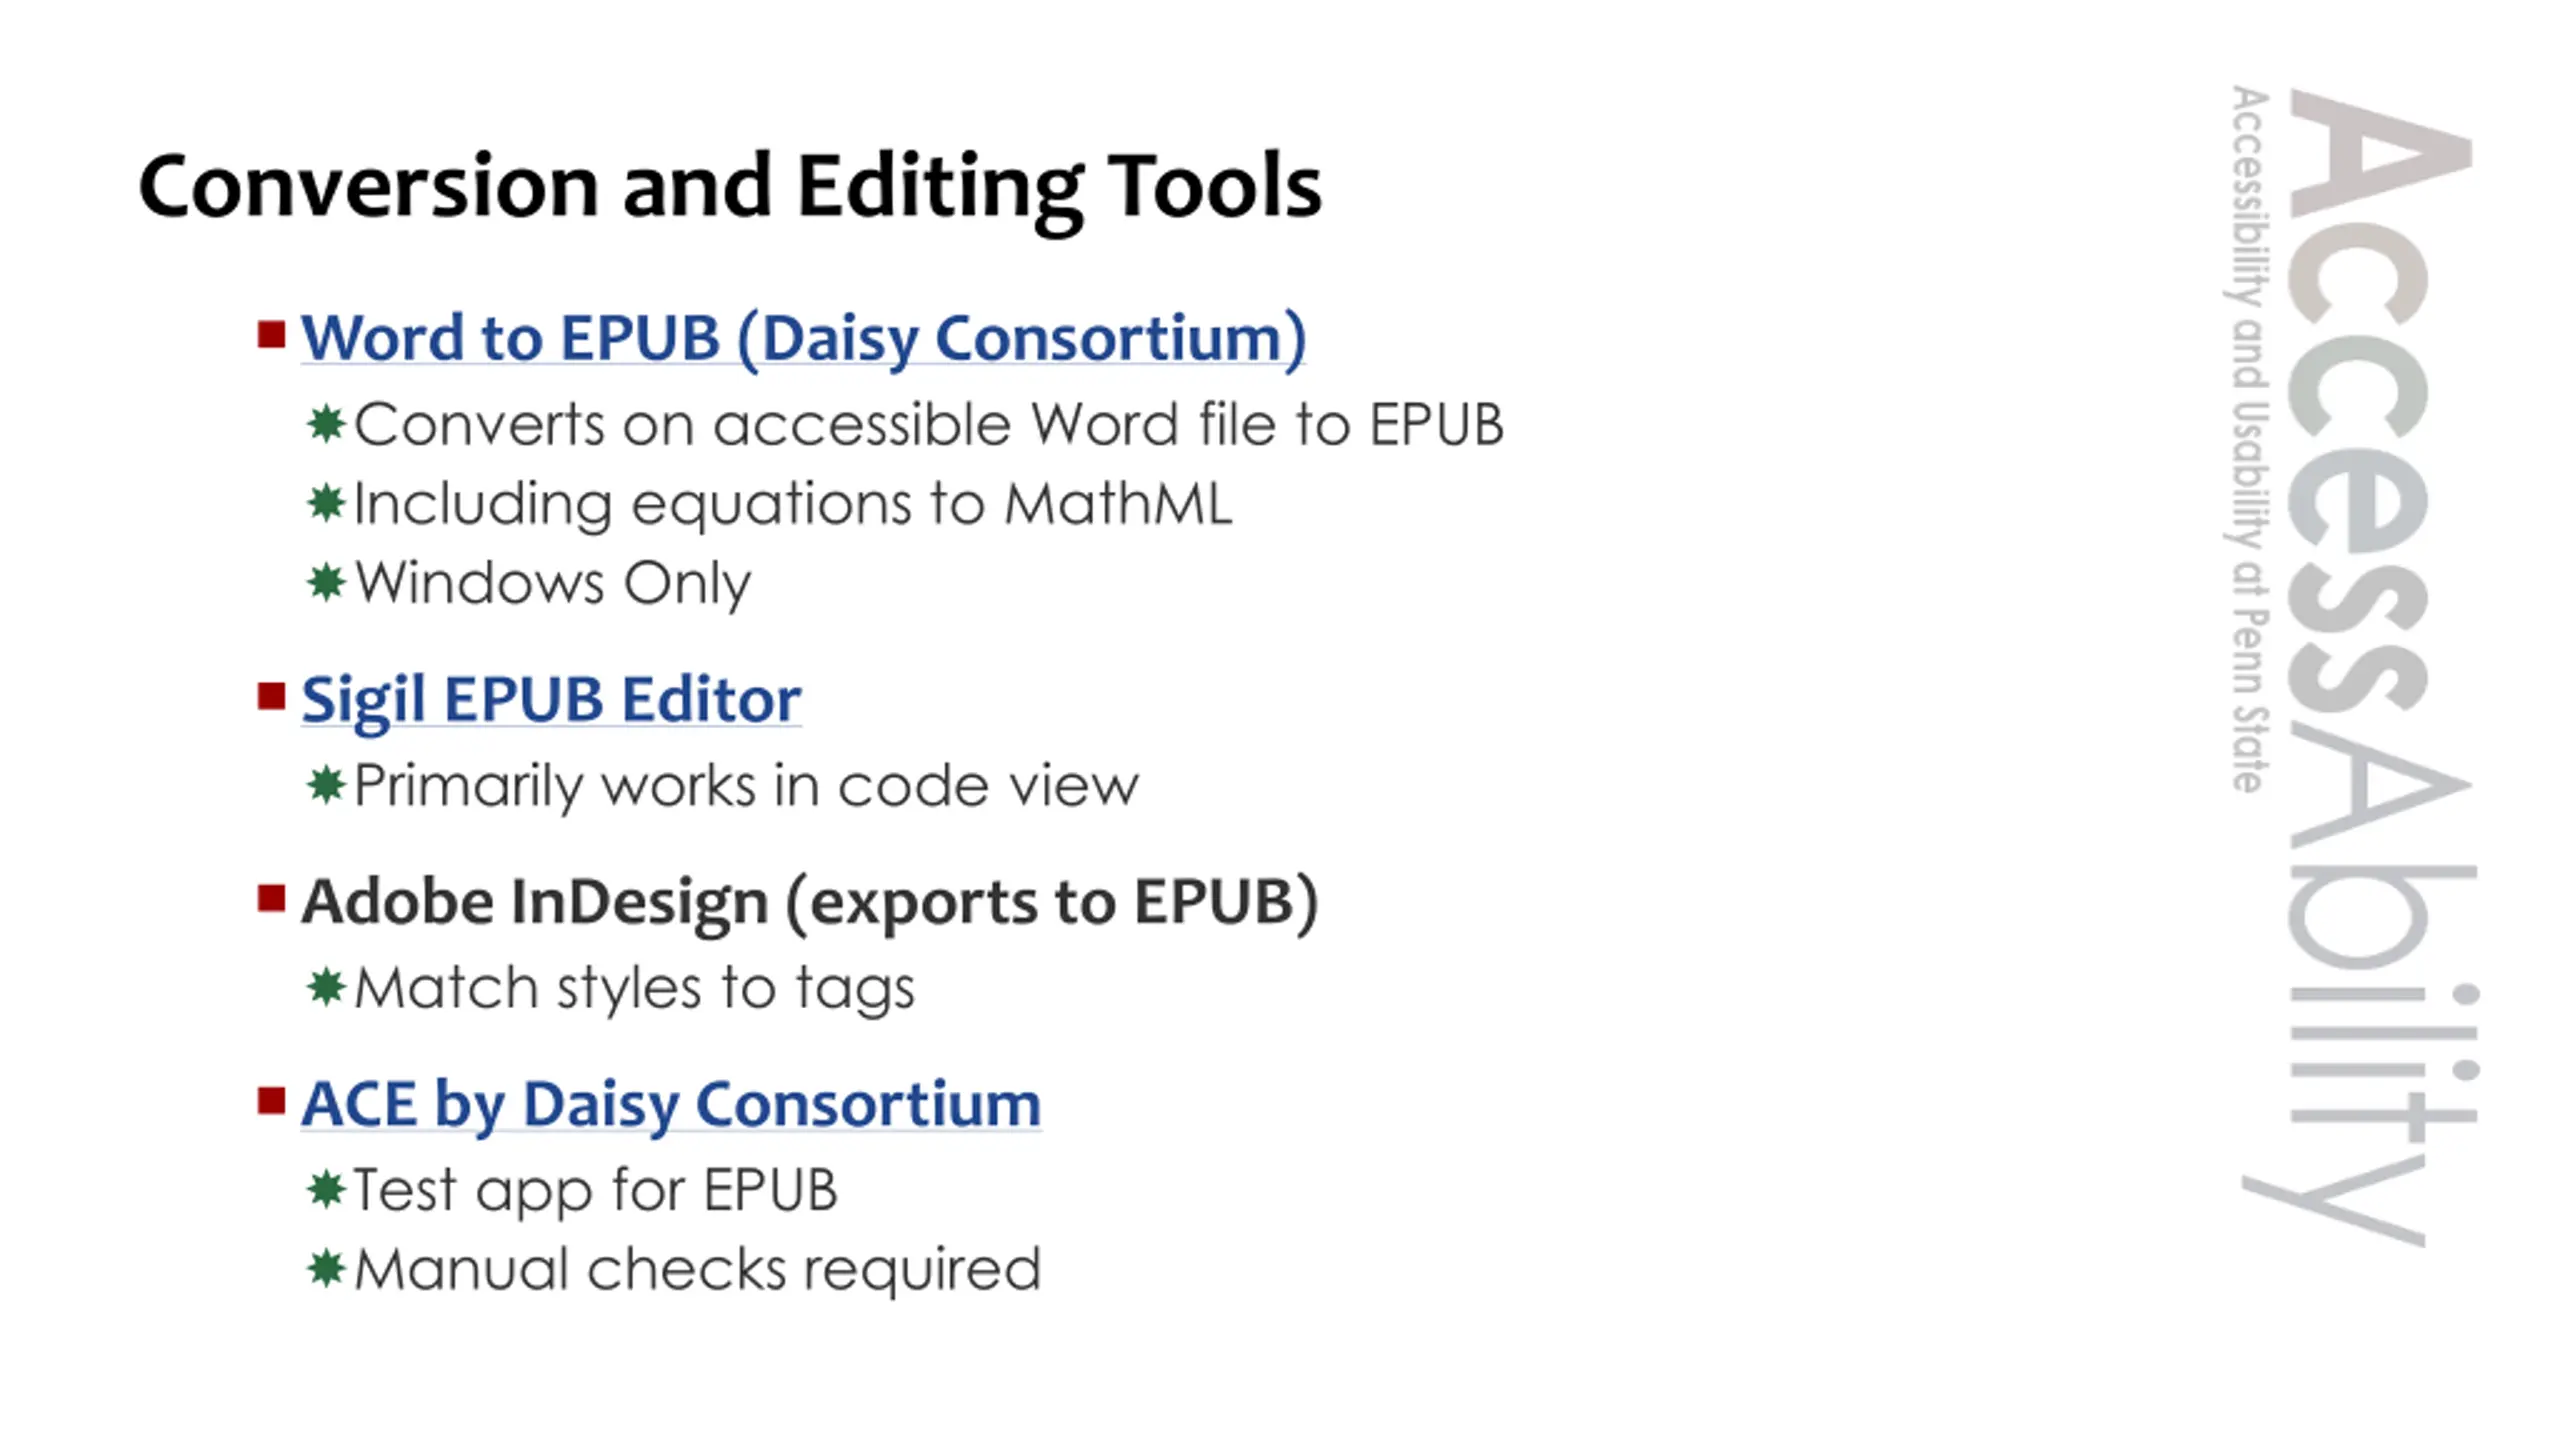Image resolution: width=2560 pixels, height=1440 pixels.
Task: Click the green star bullet beside Windows Only
Action: coord(326,582)
